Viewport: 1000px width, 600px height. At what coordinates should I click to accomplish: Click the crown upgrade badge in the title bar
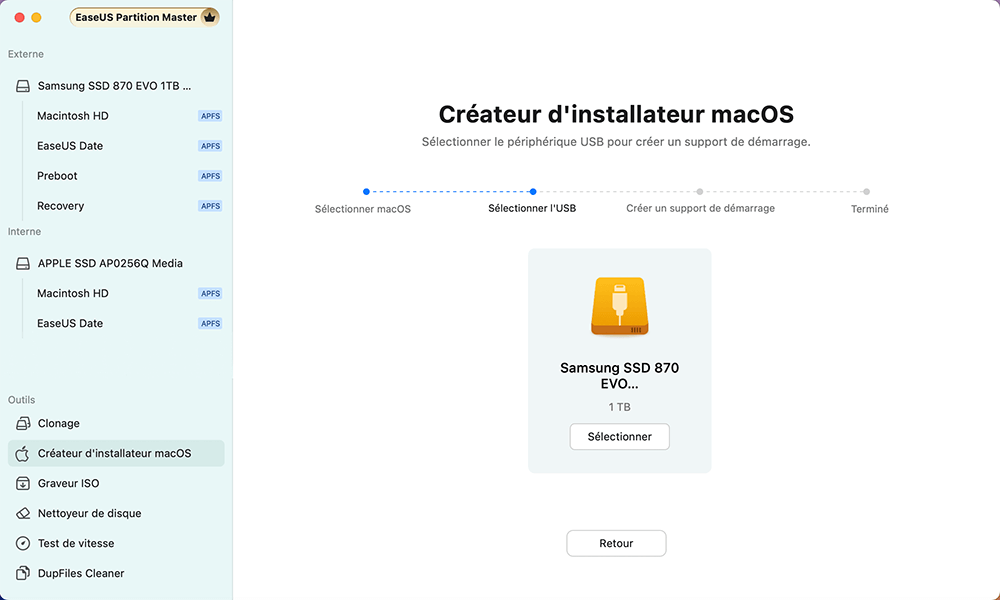(x=208, y=16)
